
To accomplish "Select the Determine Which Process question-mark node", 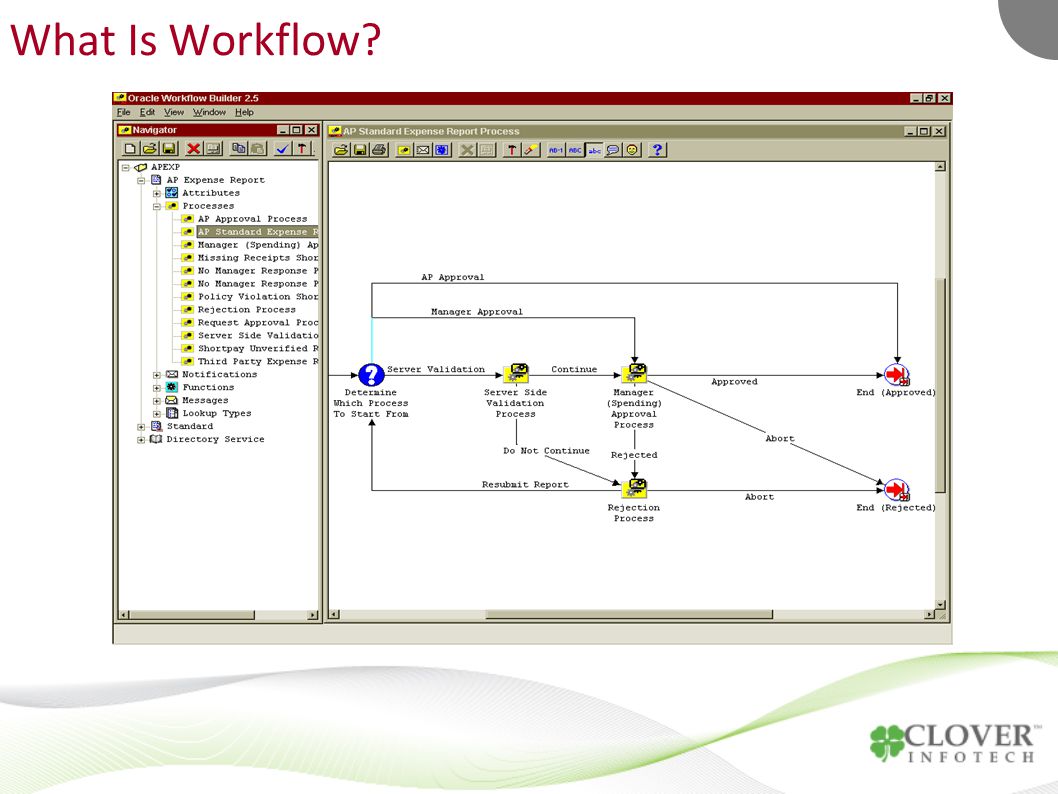I will pyautogui.click(x=371, y=374).
